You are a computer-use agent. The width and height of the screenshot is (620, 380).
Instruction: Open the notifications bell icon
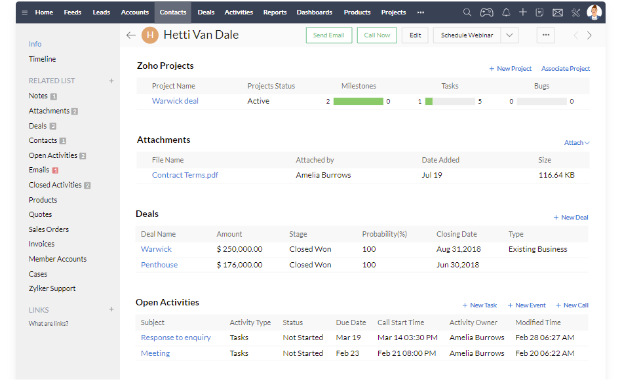pos(506,12)
